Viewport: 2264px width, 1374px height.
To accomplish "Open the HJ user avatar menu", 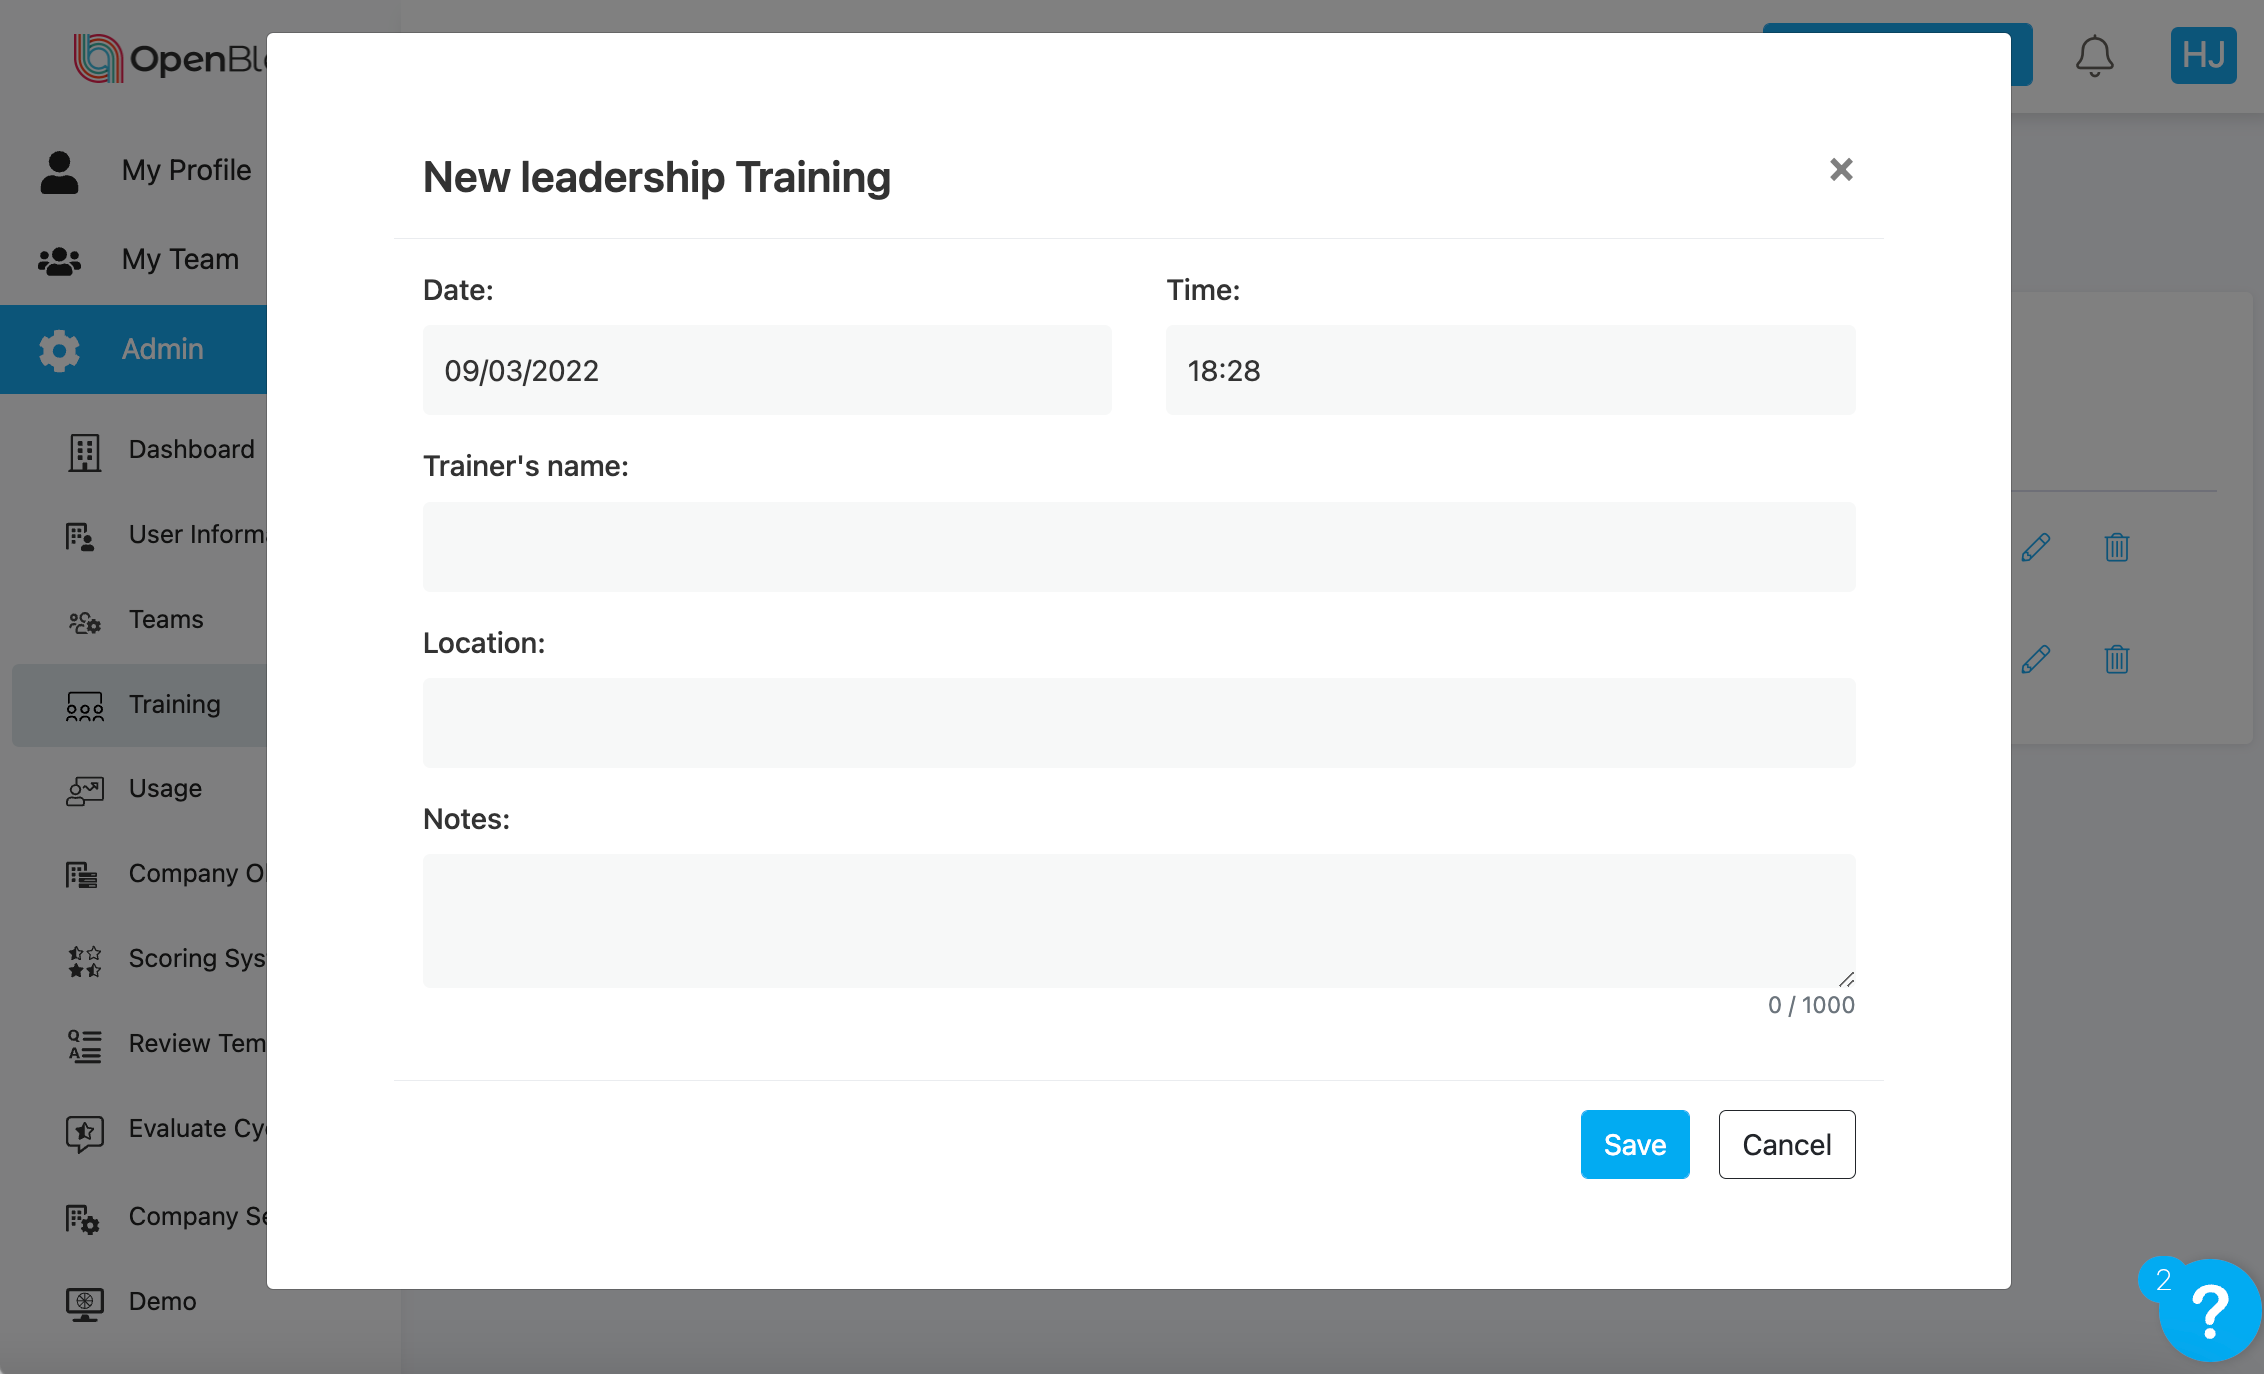I will tap(2202, 56).
